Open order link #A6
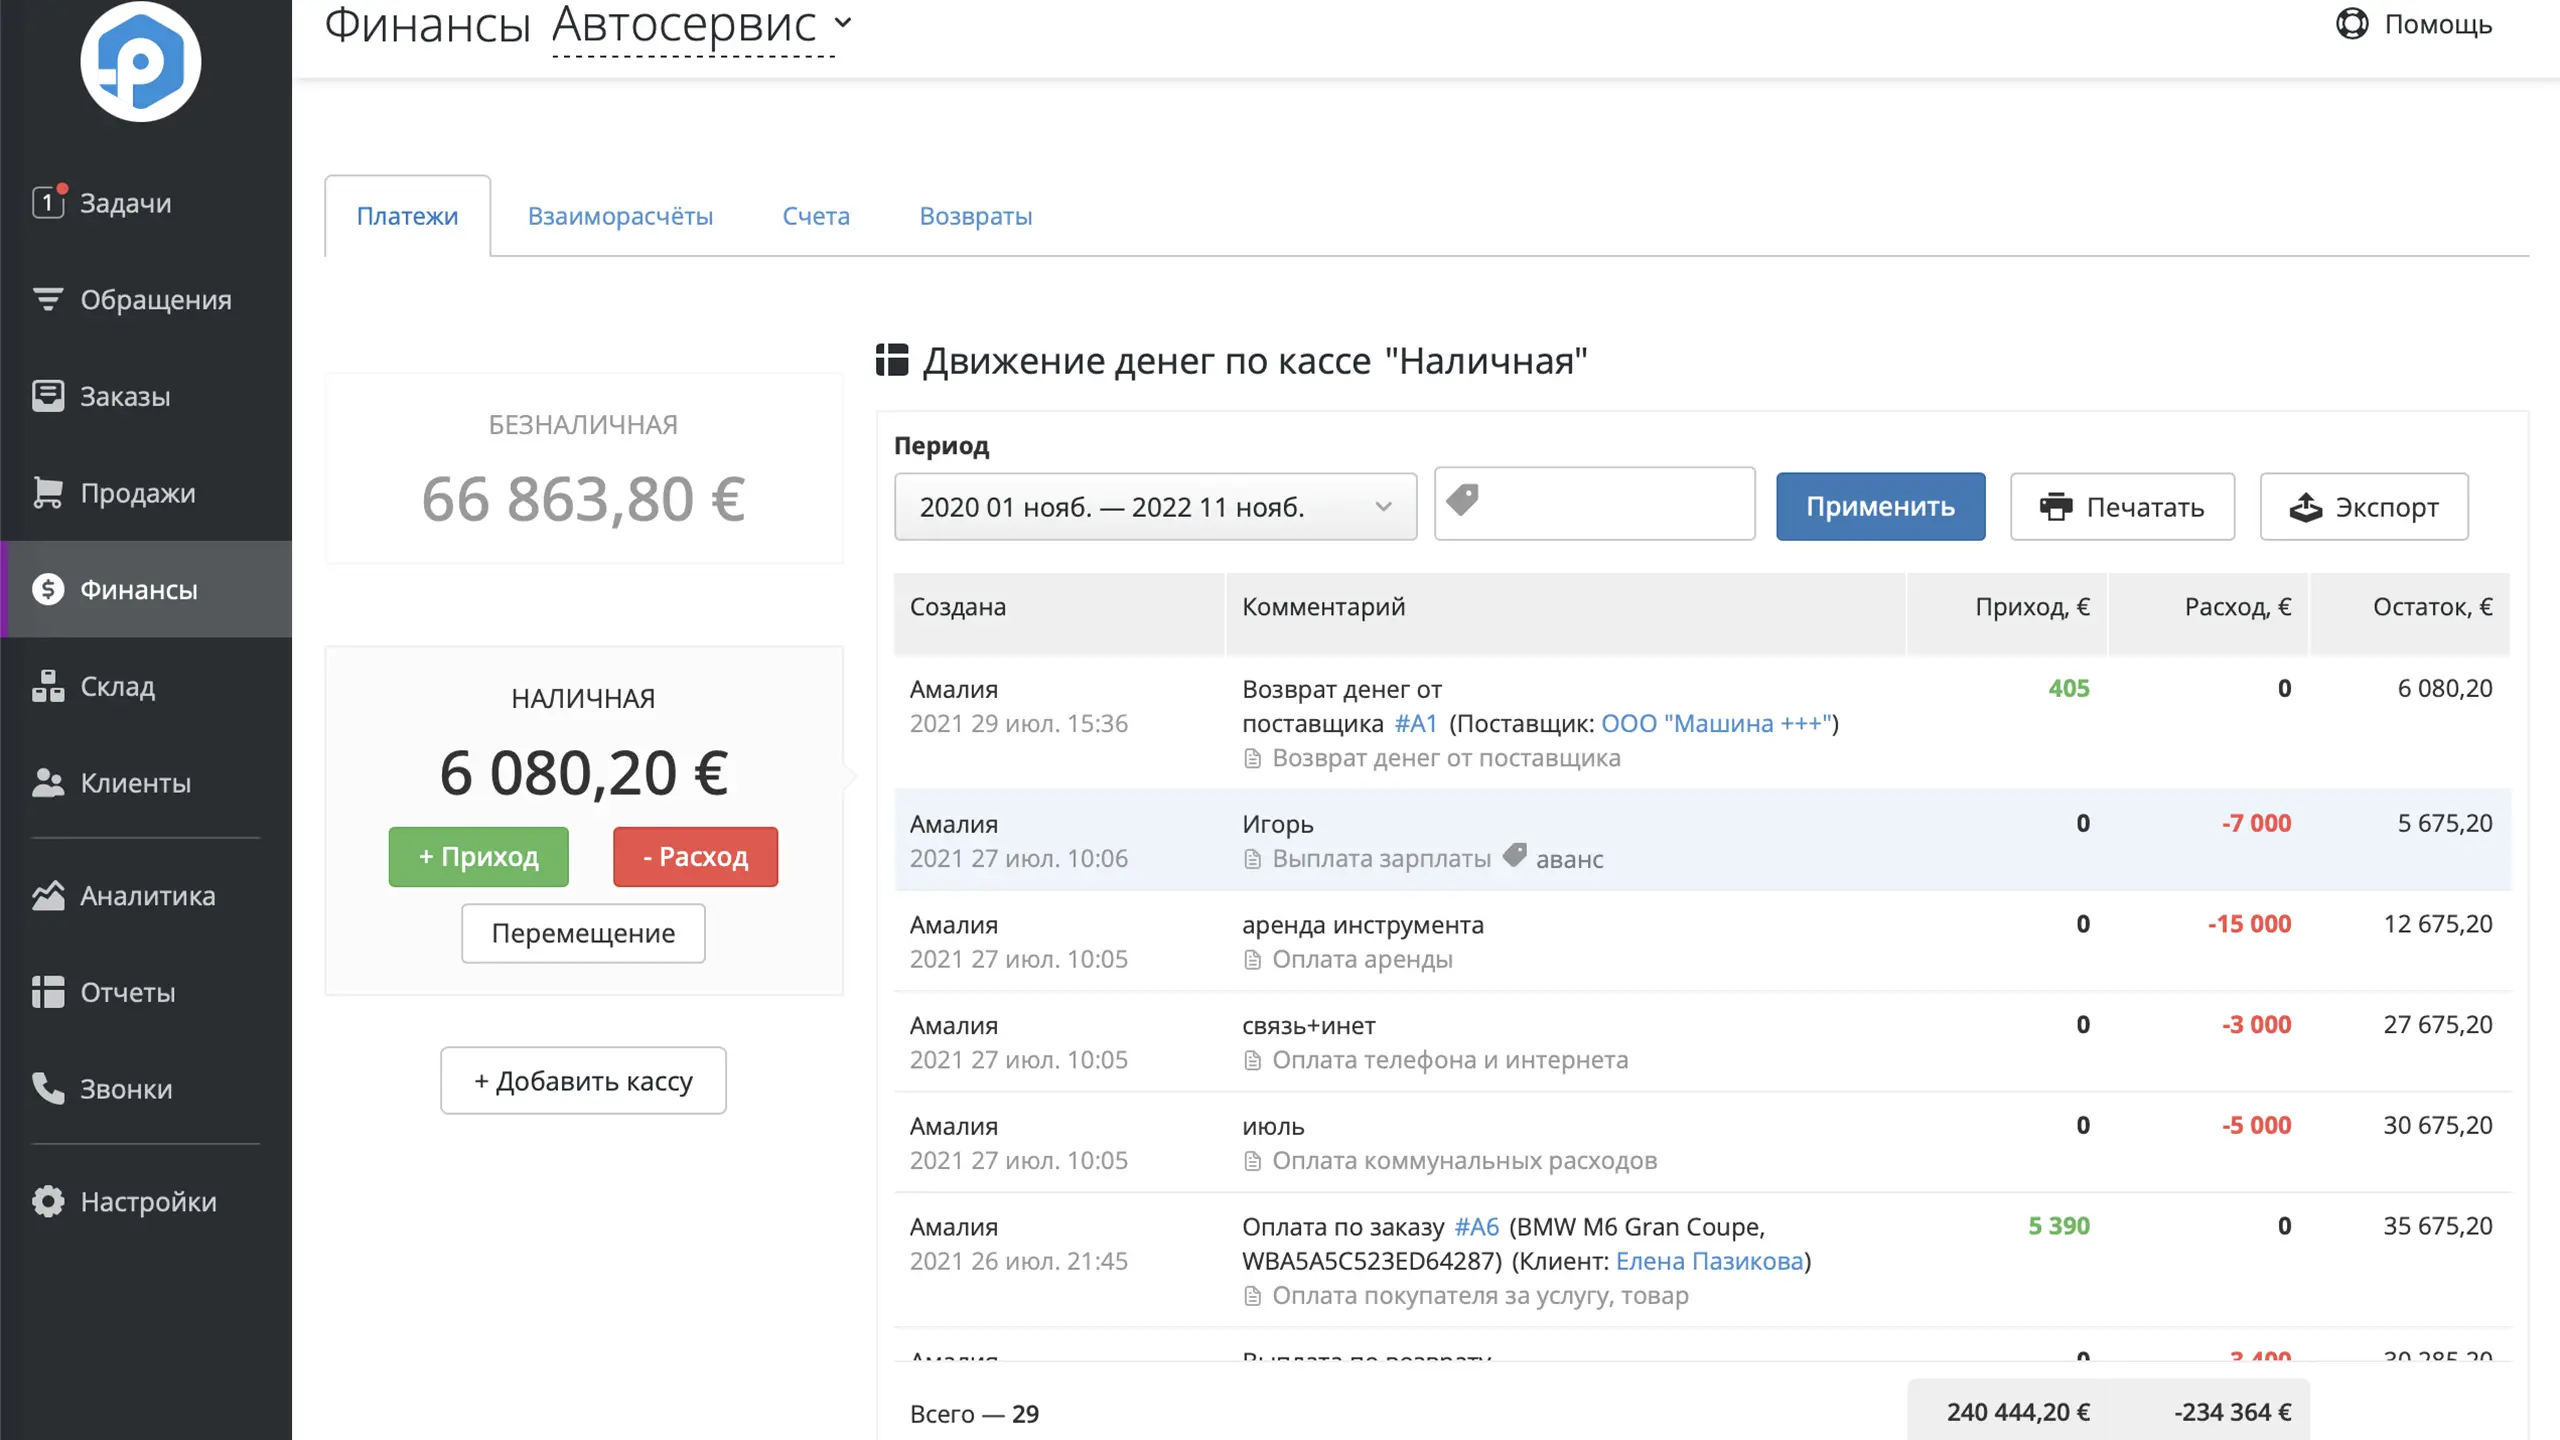Screen dimensions: 2560x1440 [x=1476, y=1227]
